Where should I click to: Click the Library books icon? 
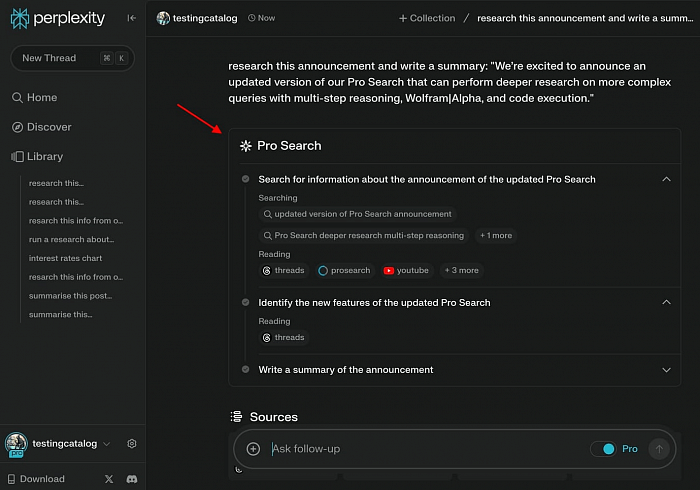click(17, 157)
